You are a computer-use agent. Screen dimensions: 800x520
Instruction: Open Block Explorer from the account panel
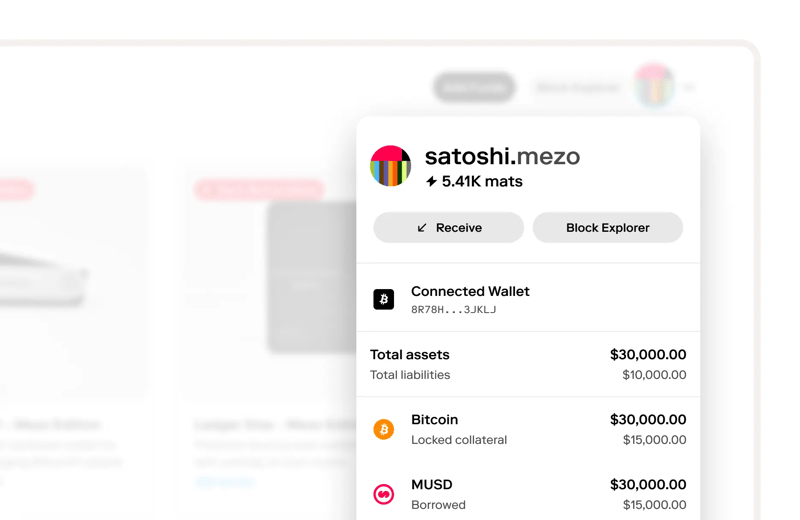click(607, 228)
